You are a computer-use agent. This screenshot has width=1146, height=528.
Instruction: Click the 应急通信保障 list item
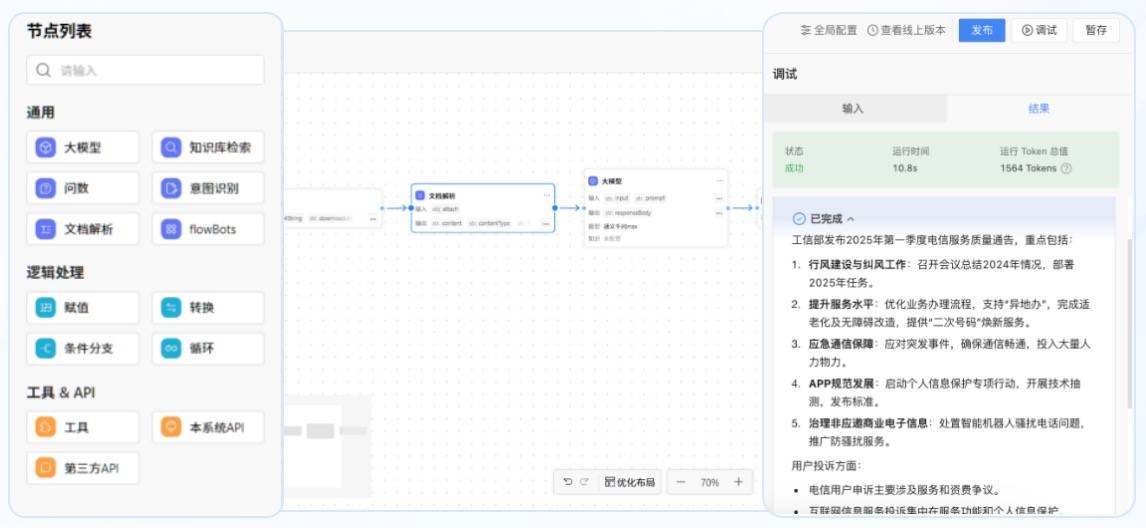pyautogui.click(x=942, y=352)
